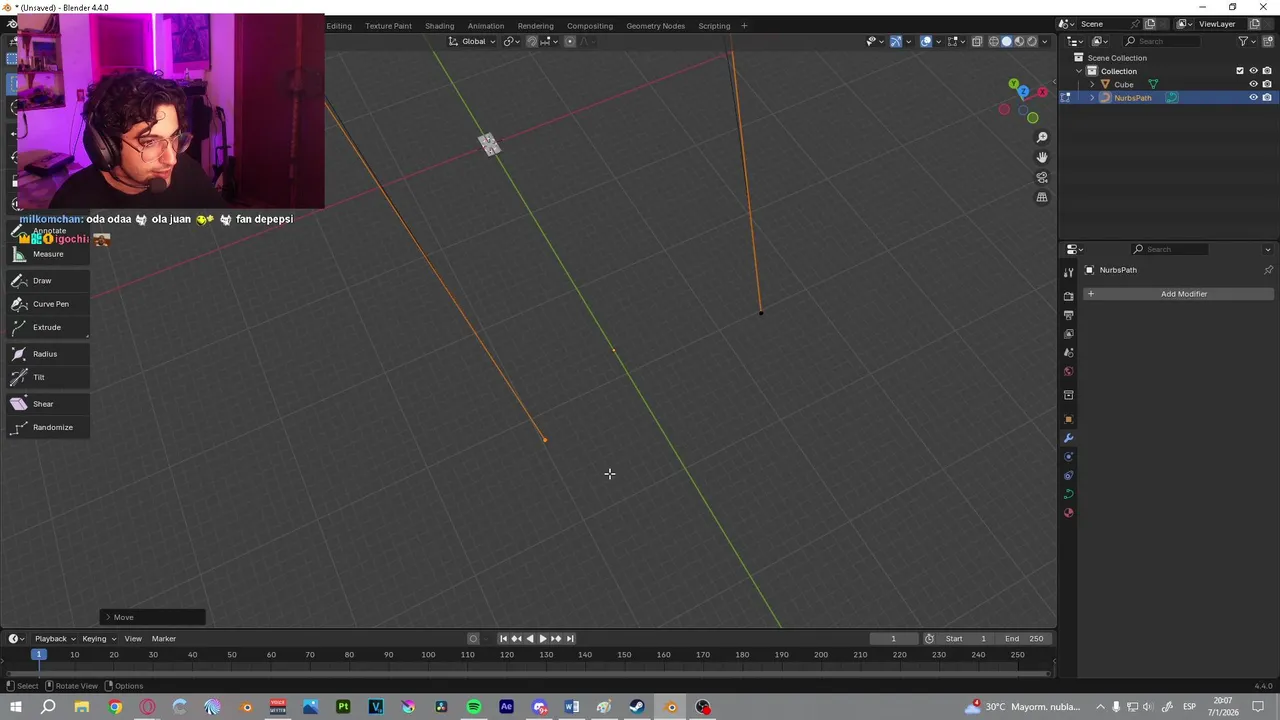Screen dimensions: 1280x720
Task: Open the Modifiers wrench tab
Action: [x=1068, y=438]
